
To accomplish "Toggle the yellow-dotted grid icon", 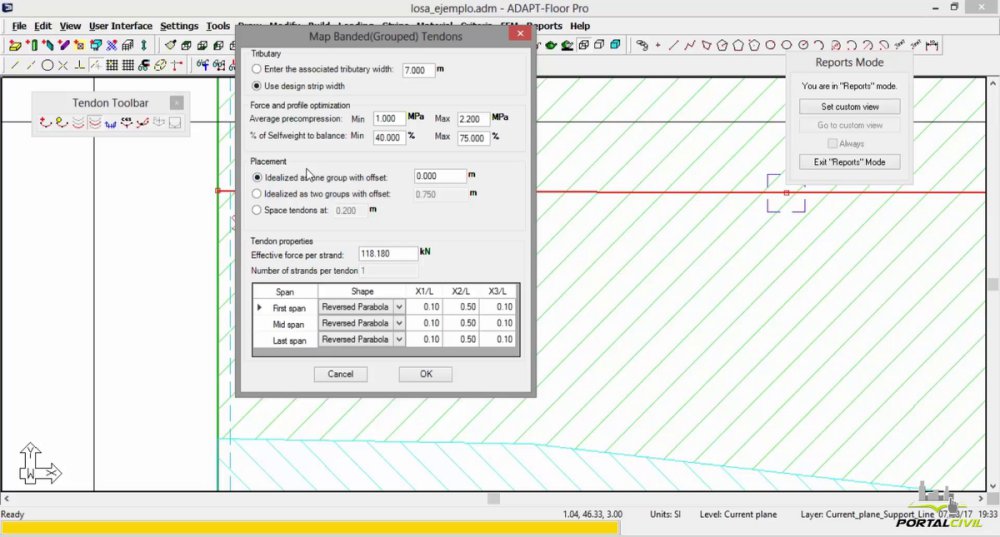I will coord(112,65).
